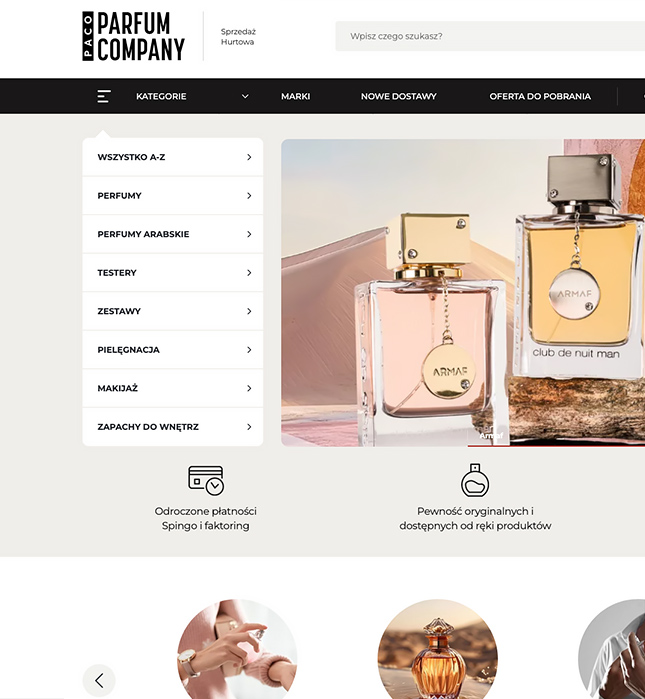Click the Paco Parfum Company logo
The height and width of the screenshot is (699, 645).
point(133,36)
